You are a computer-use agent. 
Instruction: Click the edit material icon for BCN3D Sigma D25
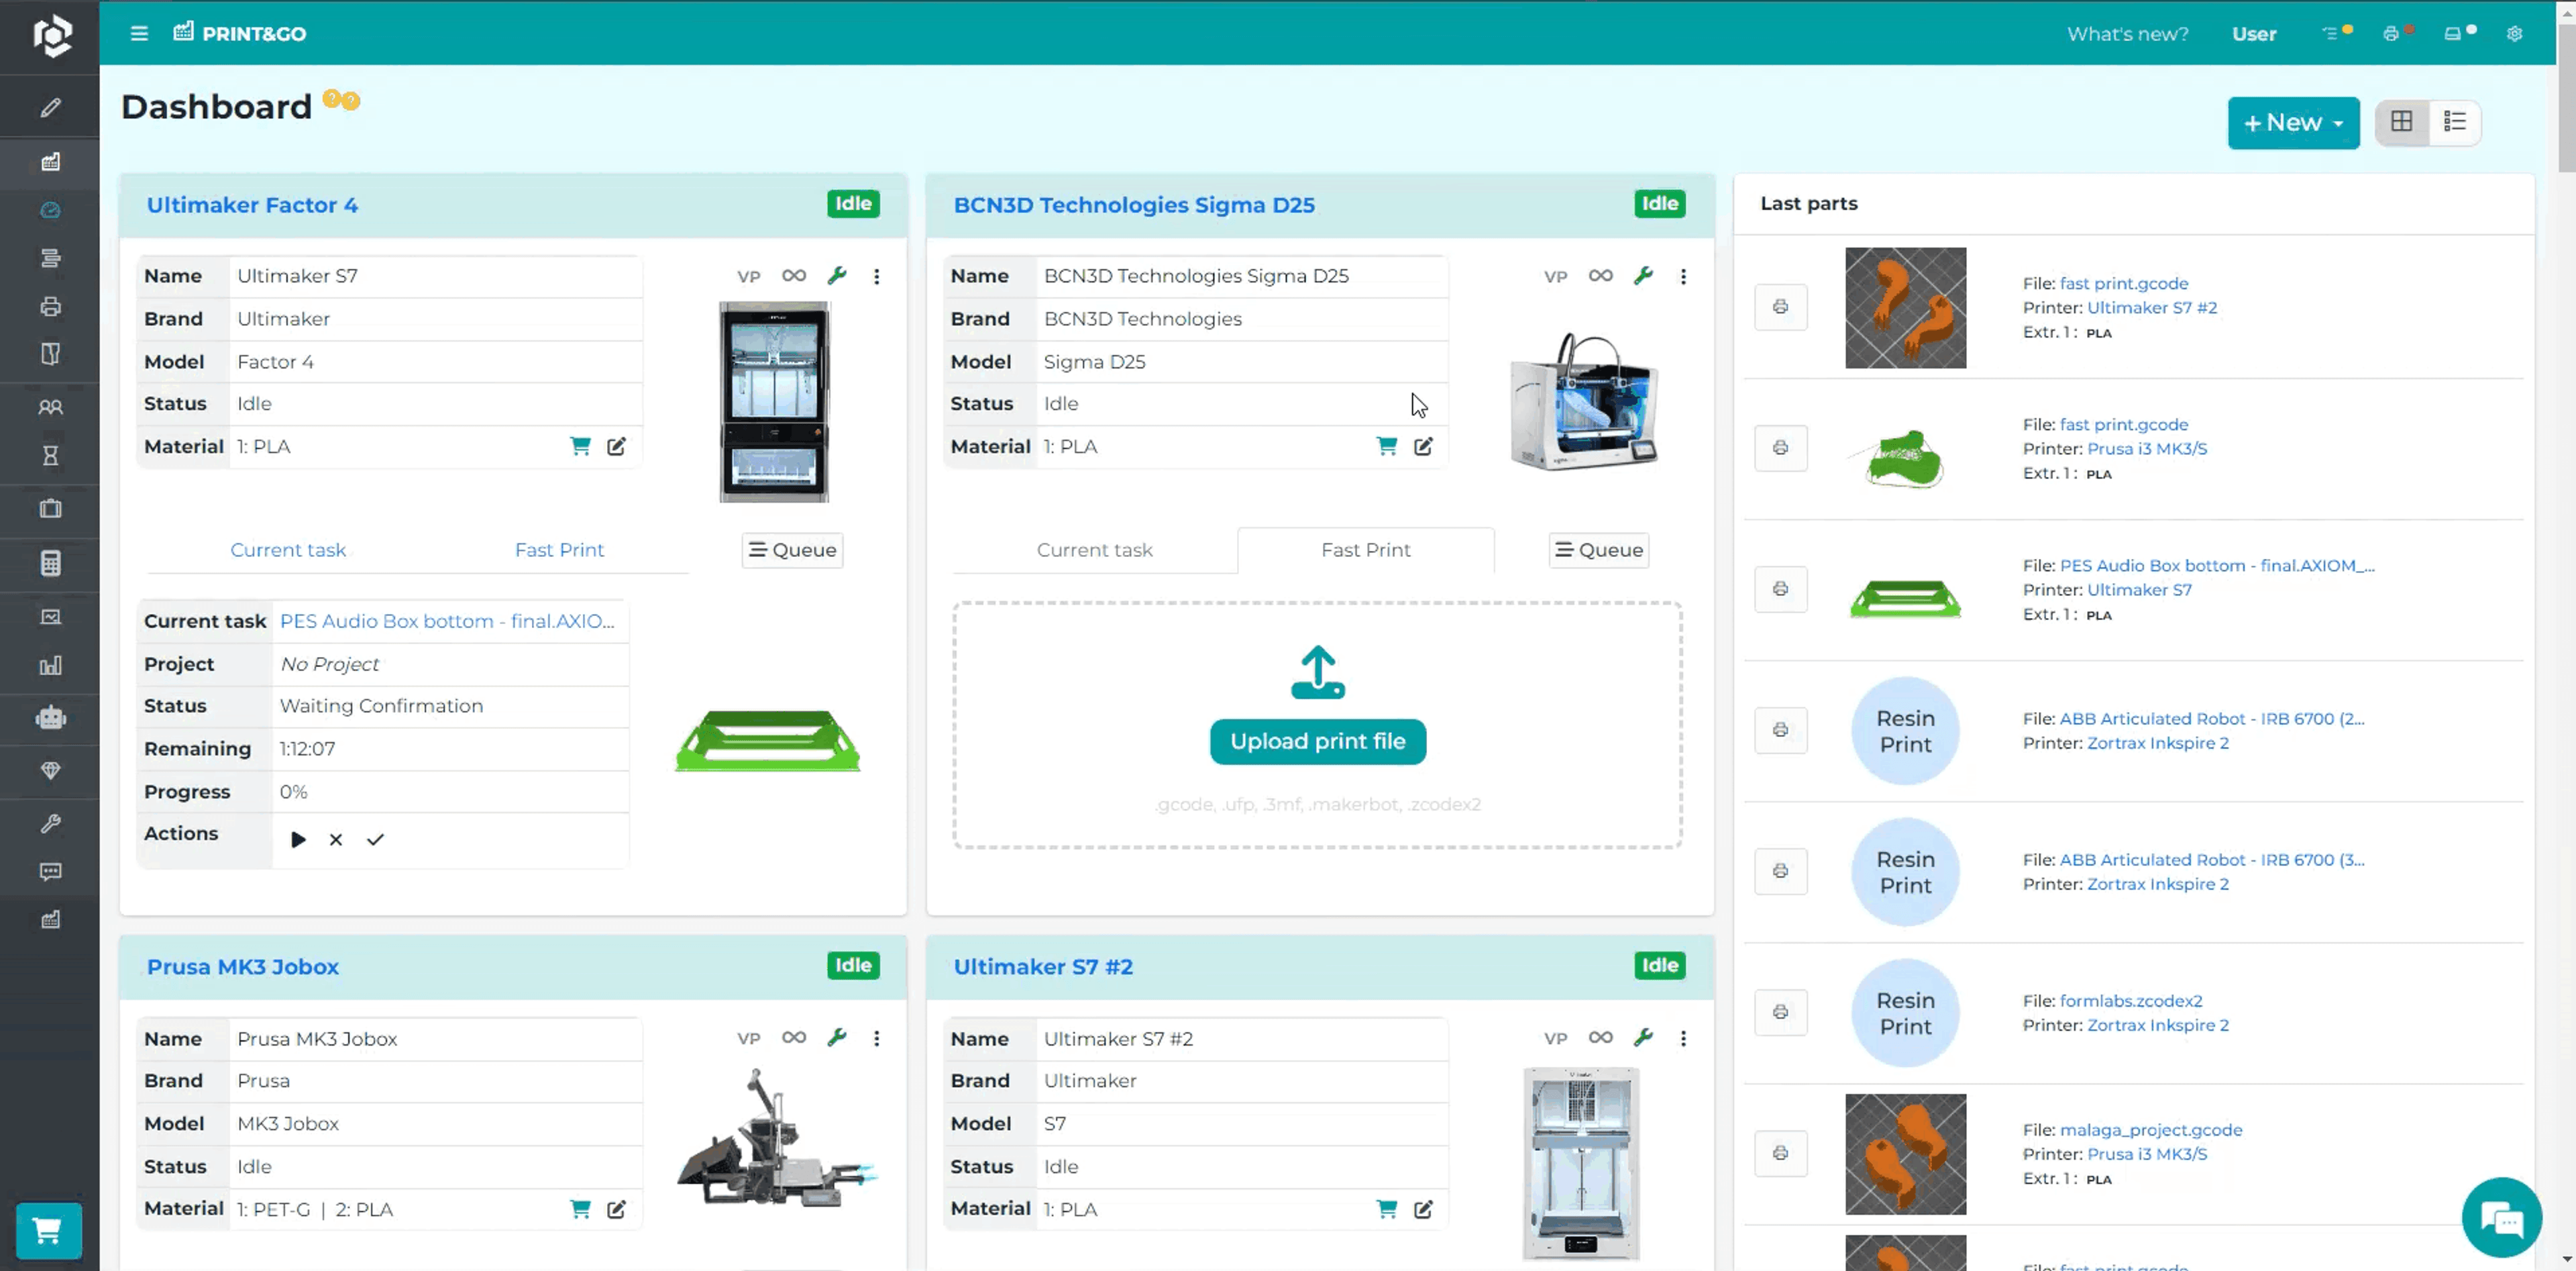point(1424,444)
